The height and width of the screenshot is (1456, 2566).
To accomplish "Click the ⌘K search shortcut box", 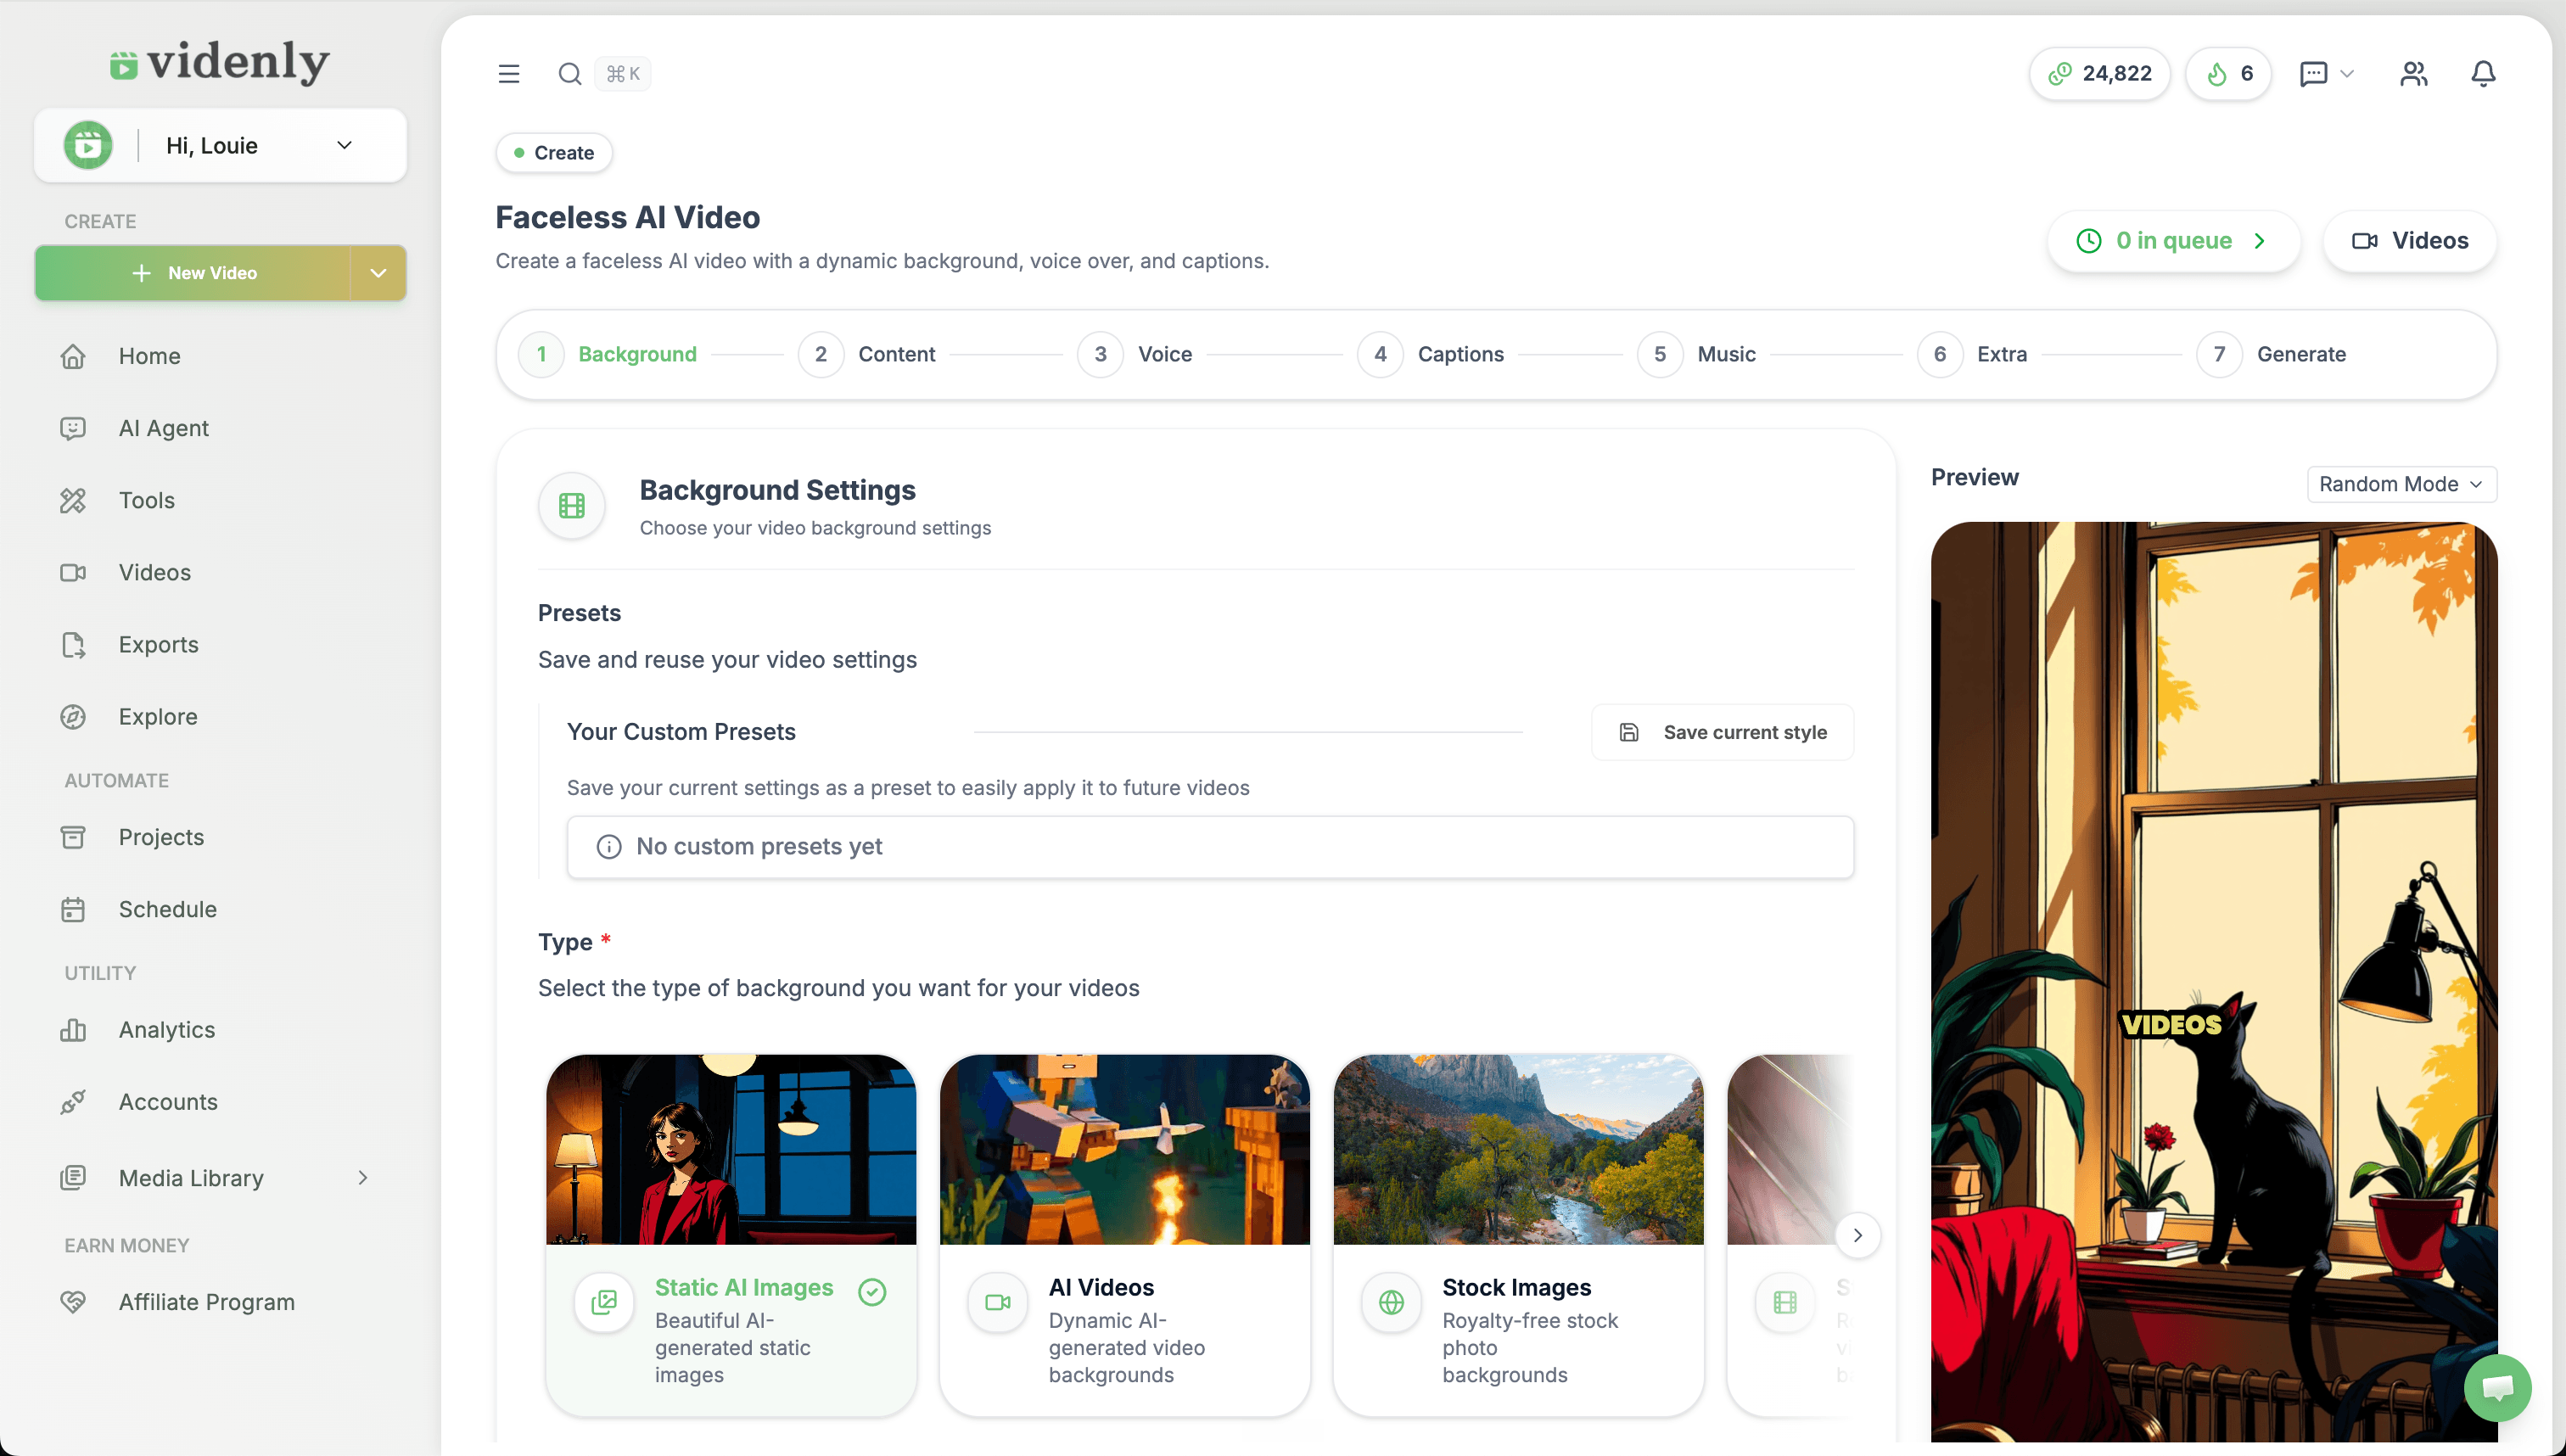I will pos(623,74).
